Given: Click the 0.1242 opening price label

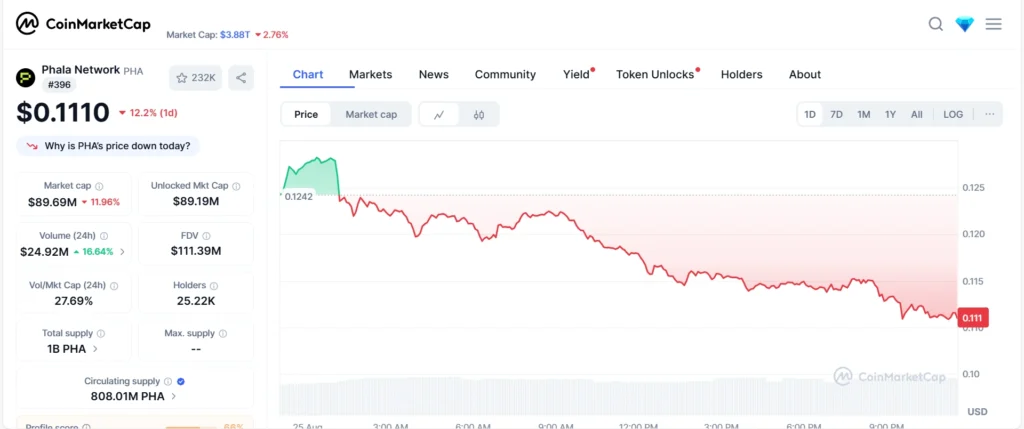Looking at the screenshot, I should point(298,197).
